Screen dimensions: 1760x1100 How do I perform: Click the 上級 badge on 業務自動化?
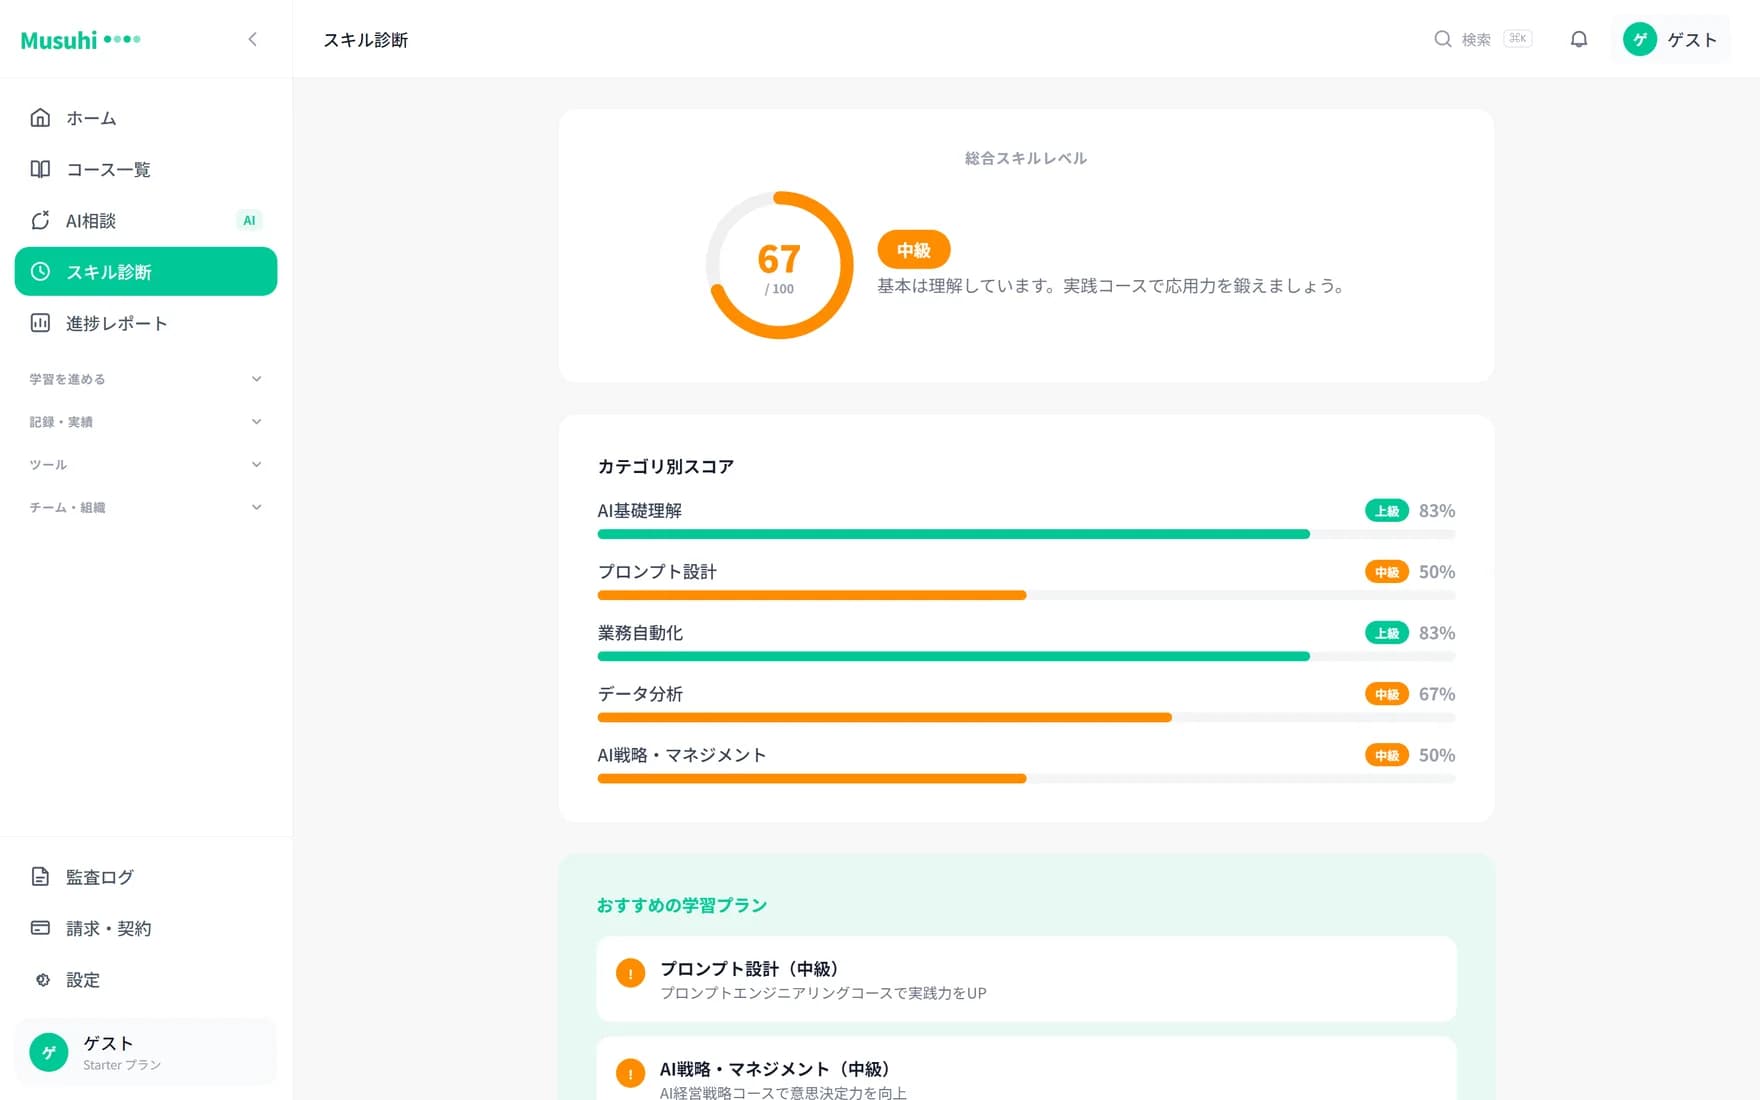tap(1386, 633)
